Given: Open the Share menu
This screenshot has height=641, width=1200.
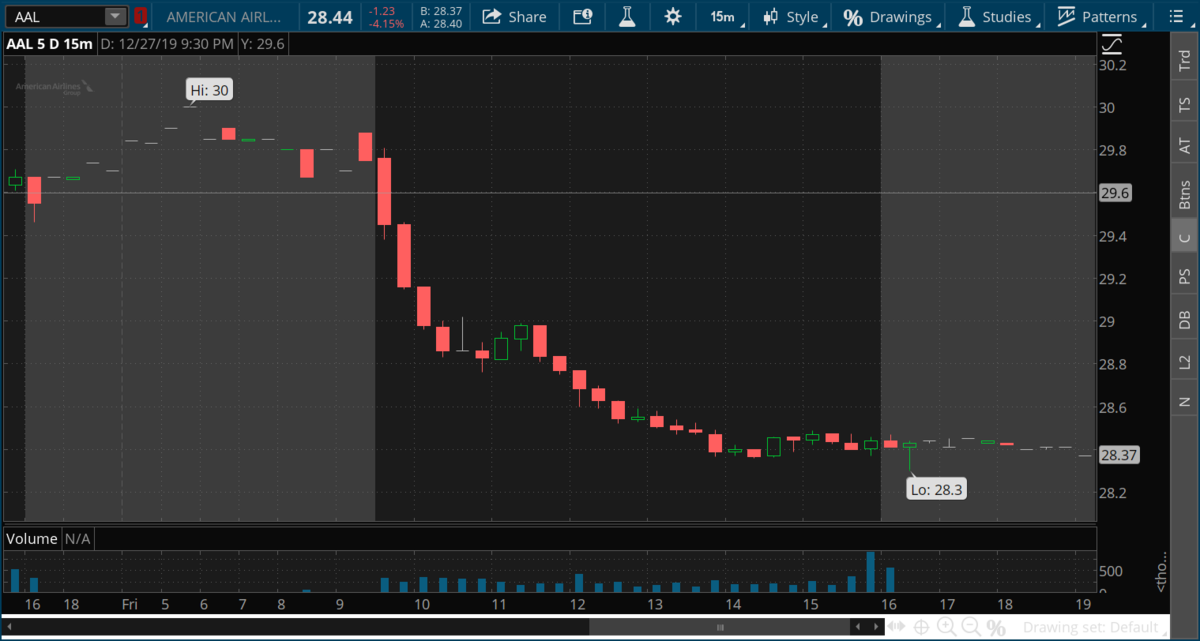Looking at the screenshot, I should [514, 16].
